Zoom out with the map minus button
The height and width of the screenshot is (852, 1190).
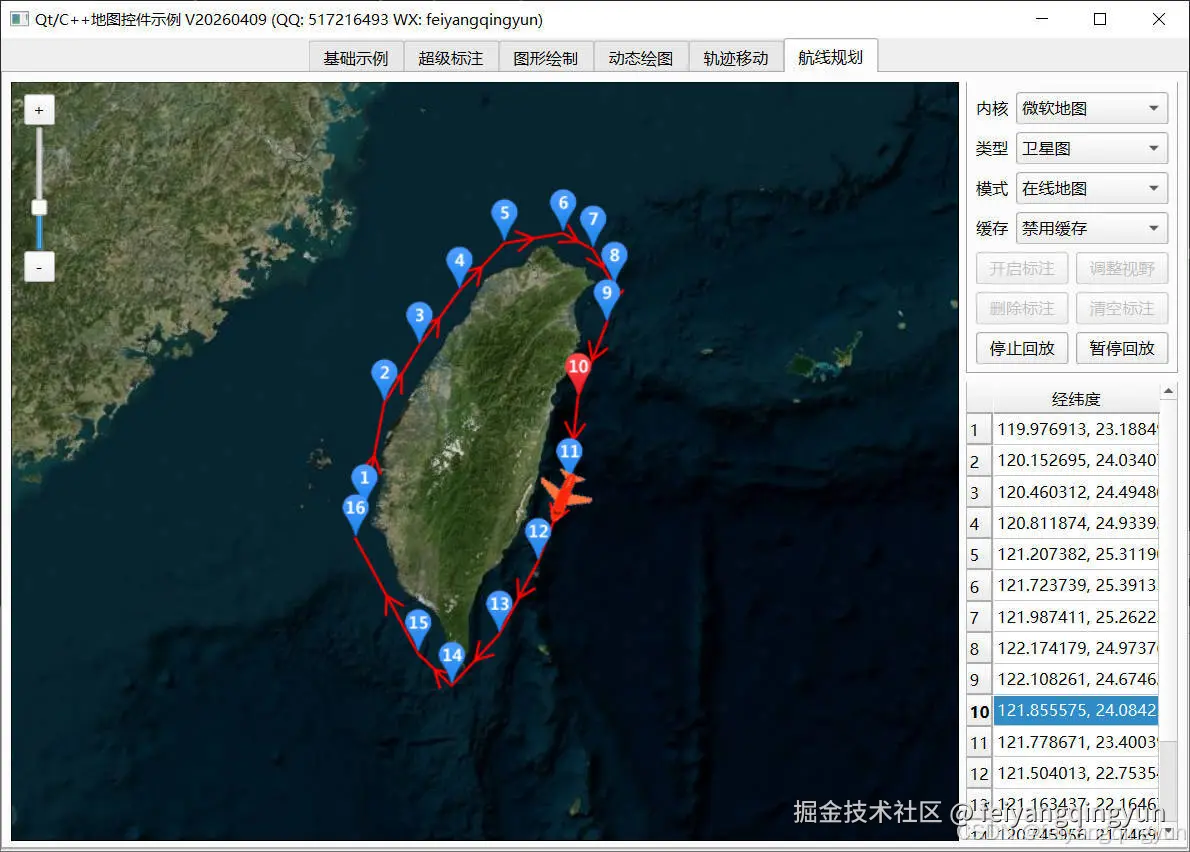[x=39, y=268]
